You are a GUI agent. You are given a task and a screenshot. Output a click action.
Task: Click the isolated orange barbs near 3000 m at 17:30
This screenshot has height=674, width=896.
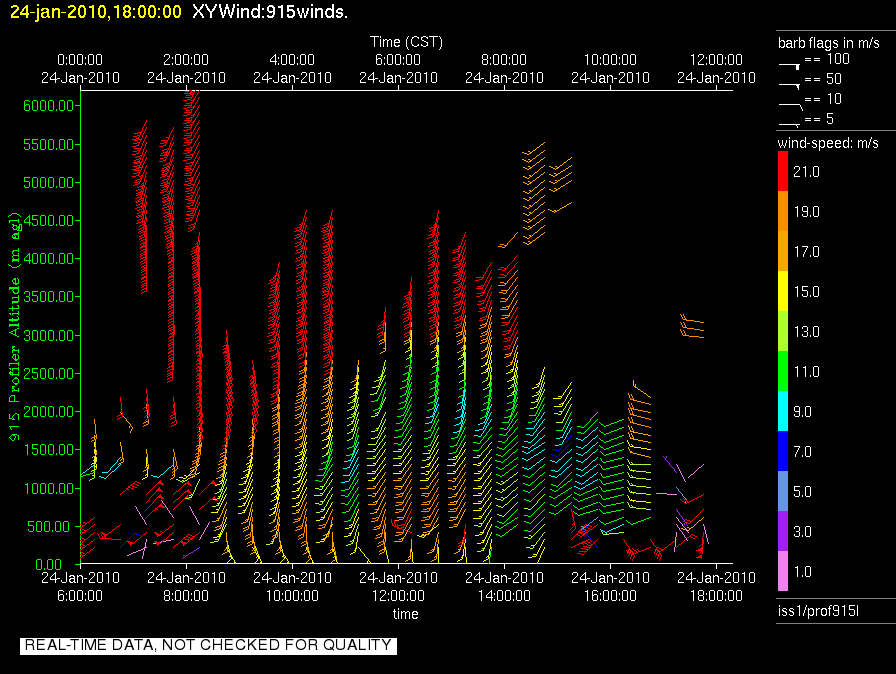[691, 326]
